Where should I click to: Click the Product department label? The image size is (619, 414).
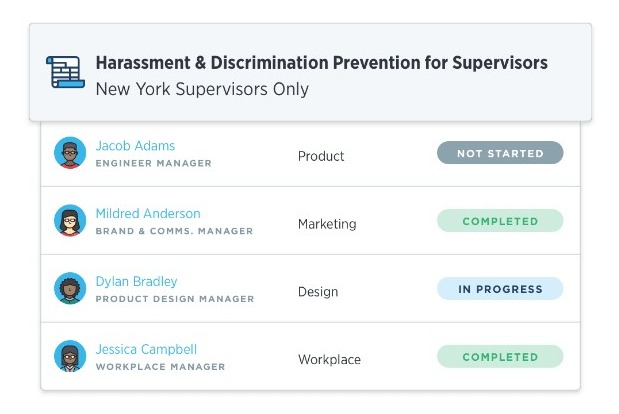click(321, 156)
